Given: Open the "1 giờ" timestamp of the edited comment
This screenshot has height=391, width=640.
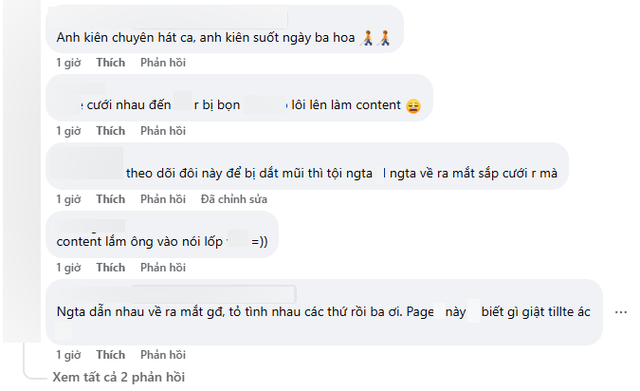Looking at the screenshot, I should point(69,199).
